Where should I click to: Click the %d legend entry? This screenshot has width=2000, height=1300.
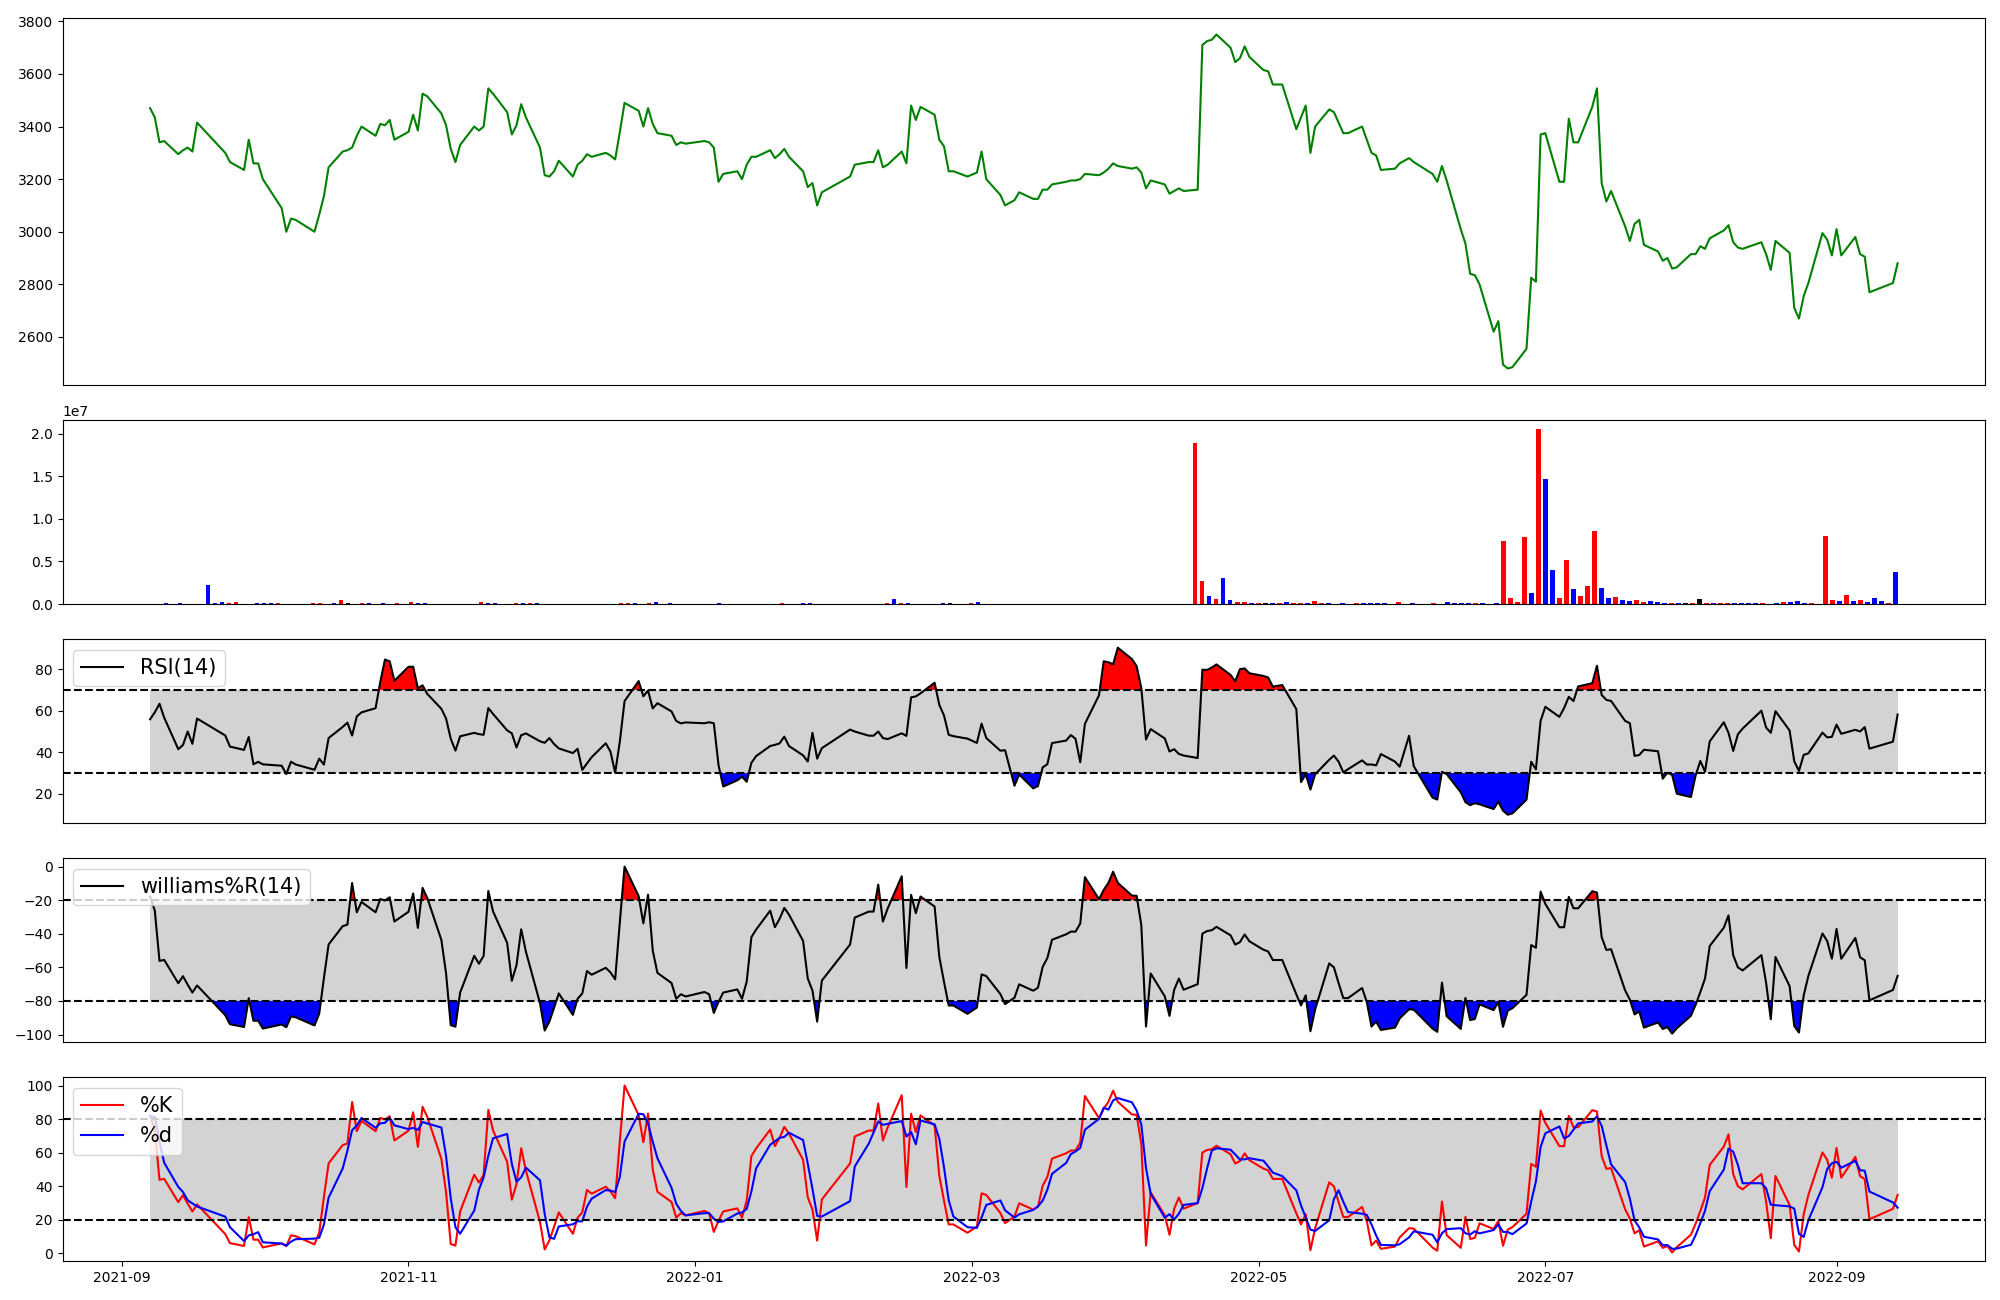tap(156, 1135)
